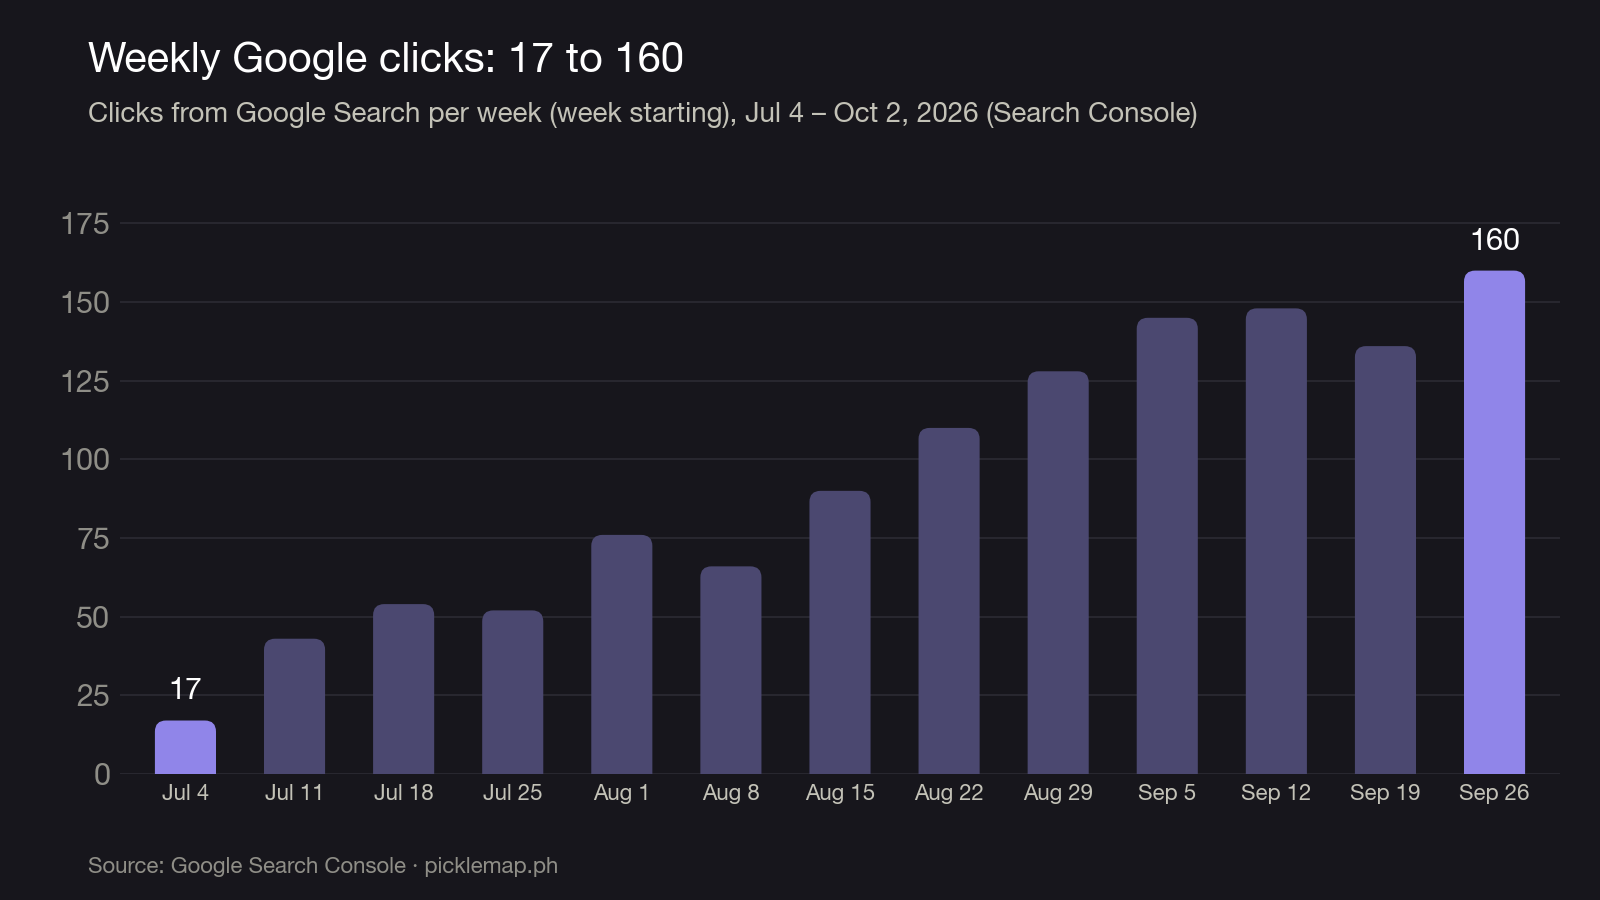Click the "17" value above Jul 4 bar
Viewport: 1600px width, 900px height.
pos(185,689)
